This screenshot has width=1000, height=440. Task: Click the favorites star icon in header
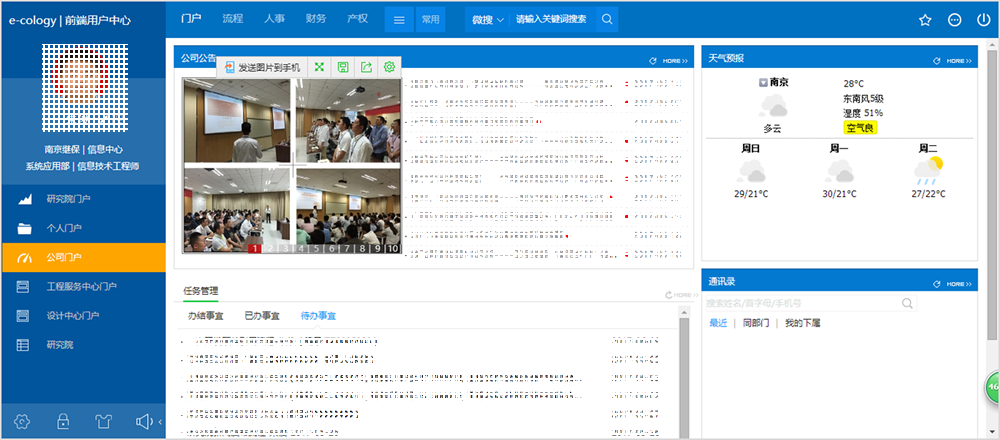[925, 20]
